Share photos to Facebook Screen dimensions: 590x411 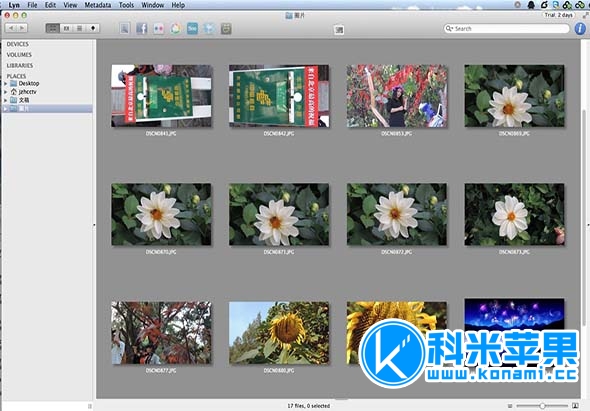tap(141, 29)
